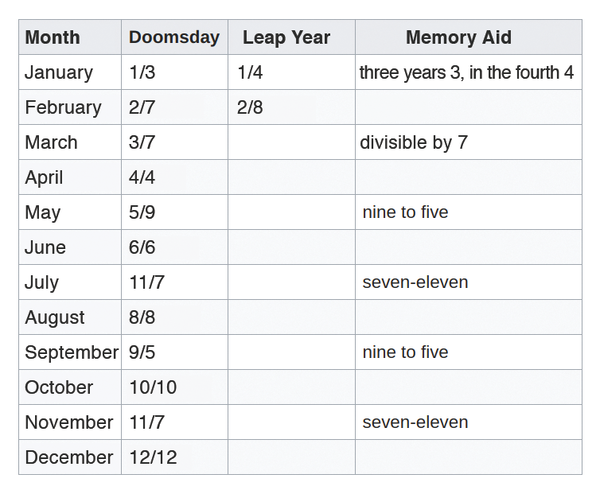
Task: Select the March doomsday 3/7 cell
Action: click(x=142, y=143)
